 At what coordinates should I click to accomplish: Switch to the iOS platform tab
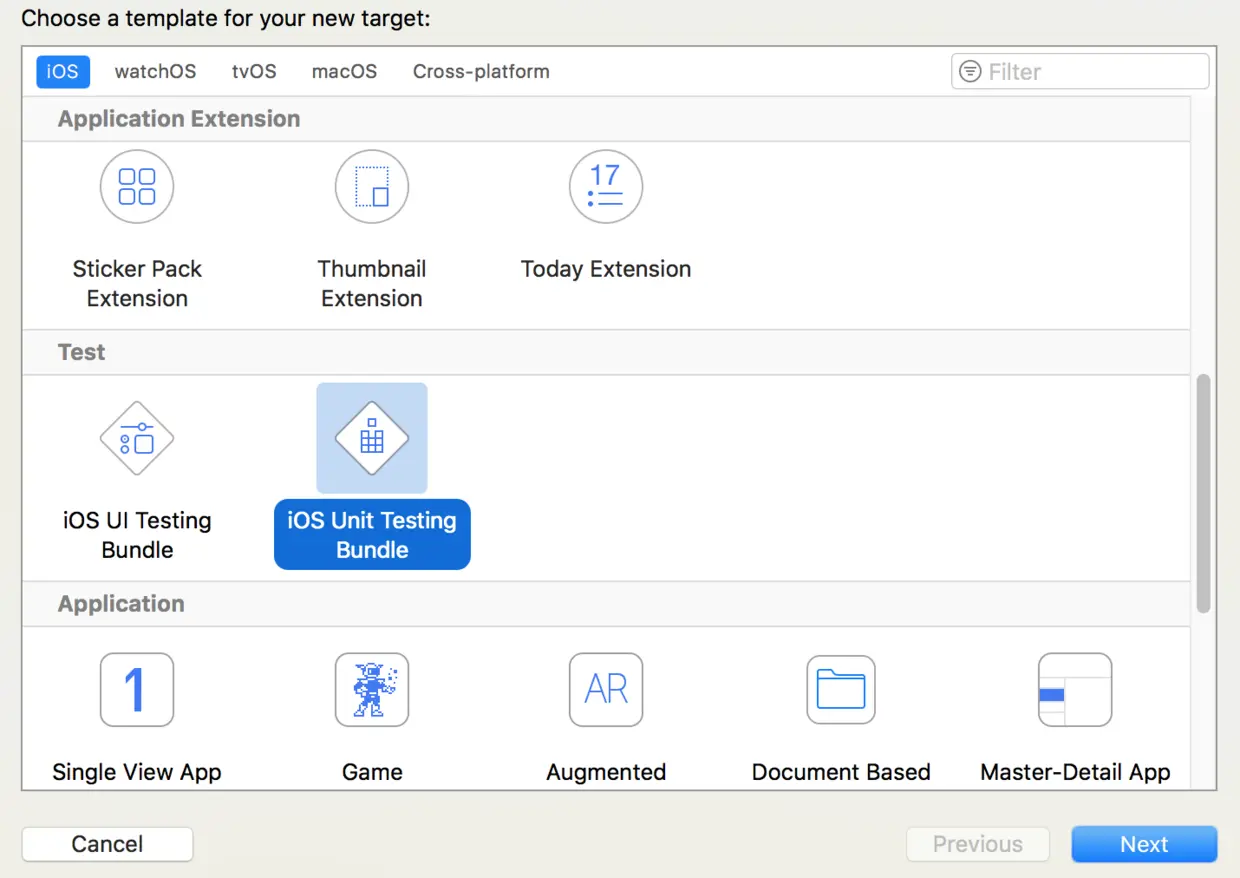pos(63,72)
